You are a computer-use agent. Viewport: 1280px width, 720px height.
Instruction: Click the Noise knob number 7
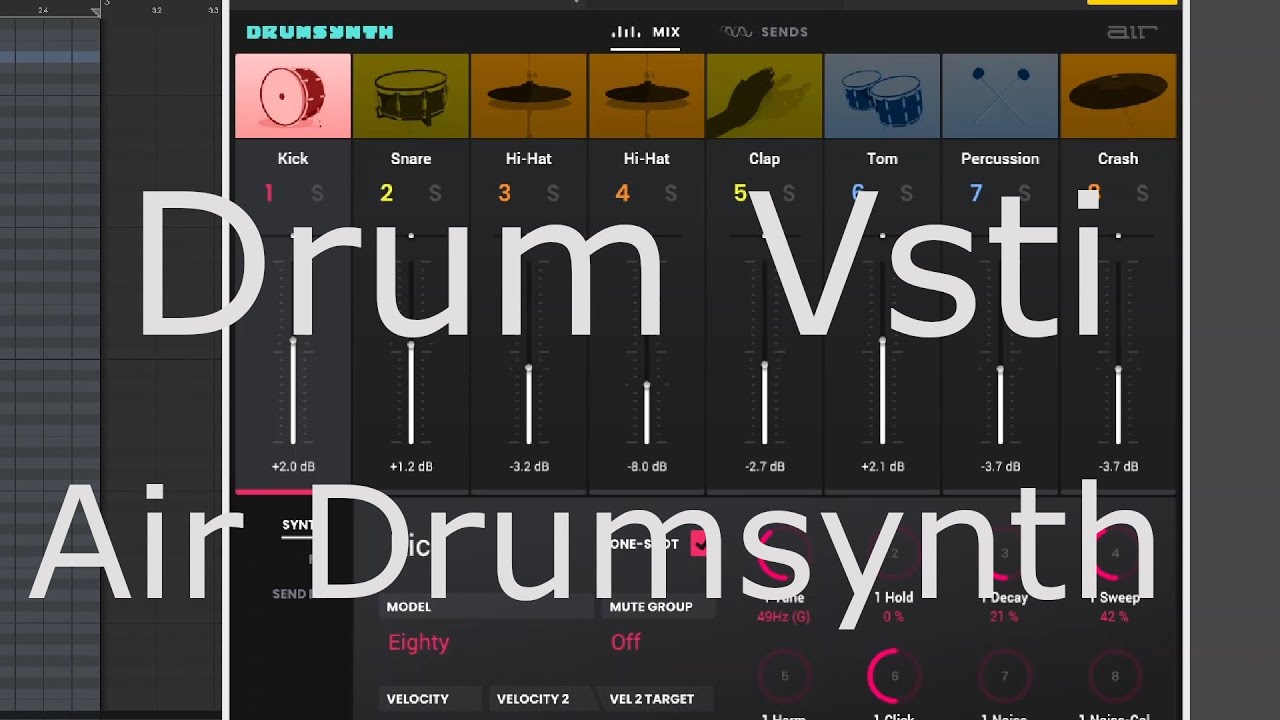1005,676
